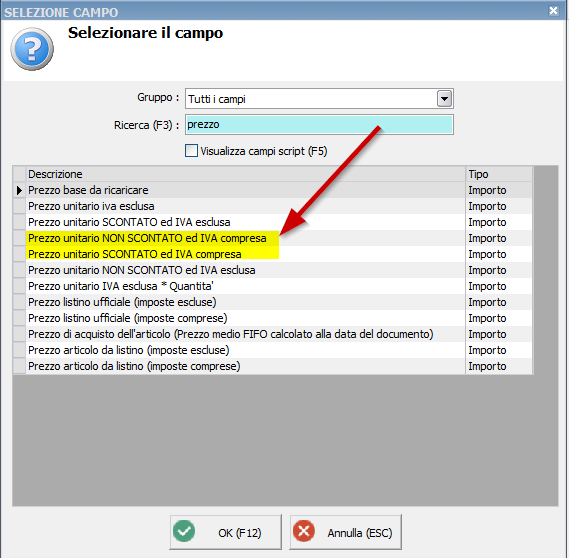Click the Tutti i campi combo box

tap(319, 99)
